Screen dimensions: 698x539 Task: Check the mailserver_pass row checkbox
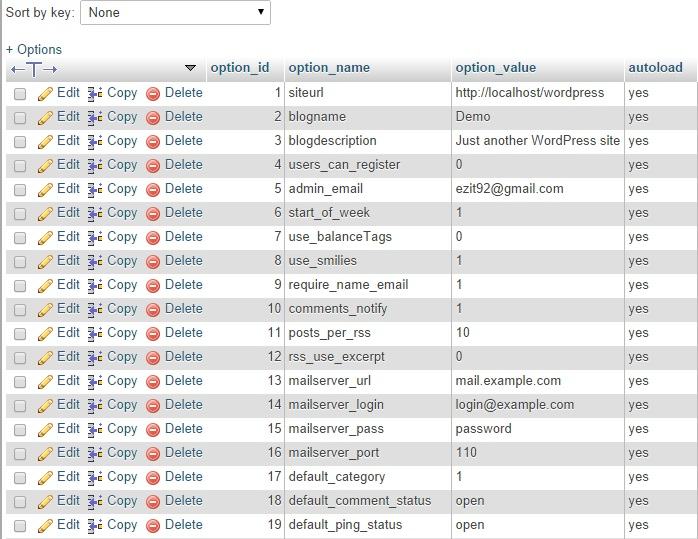20,430
